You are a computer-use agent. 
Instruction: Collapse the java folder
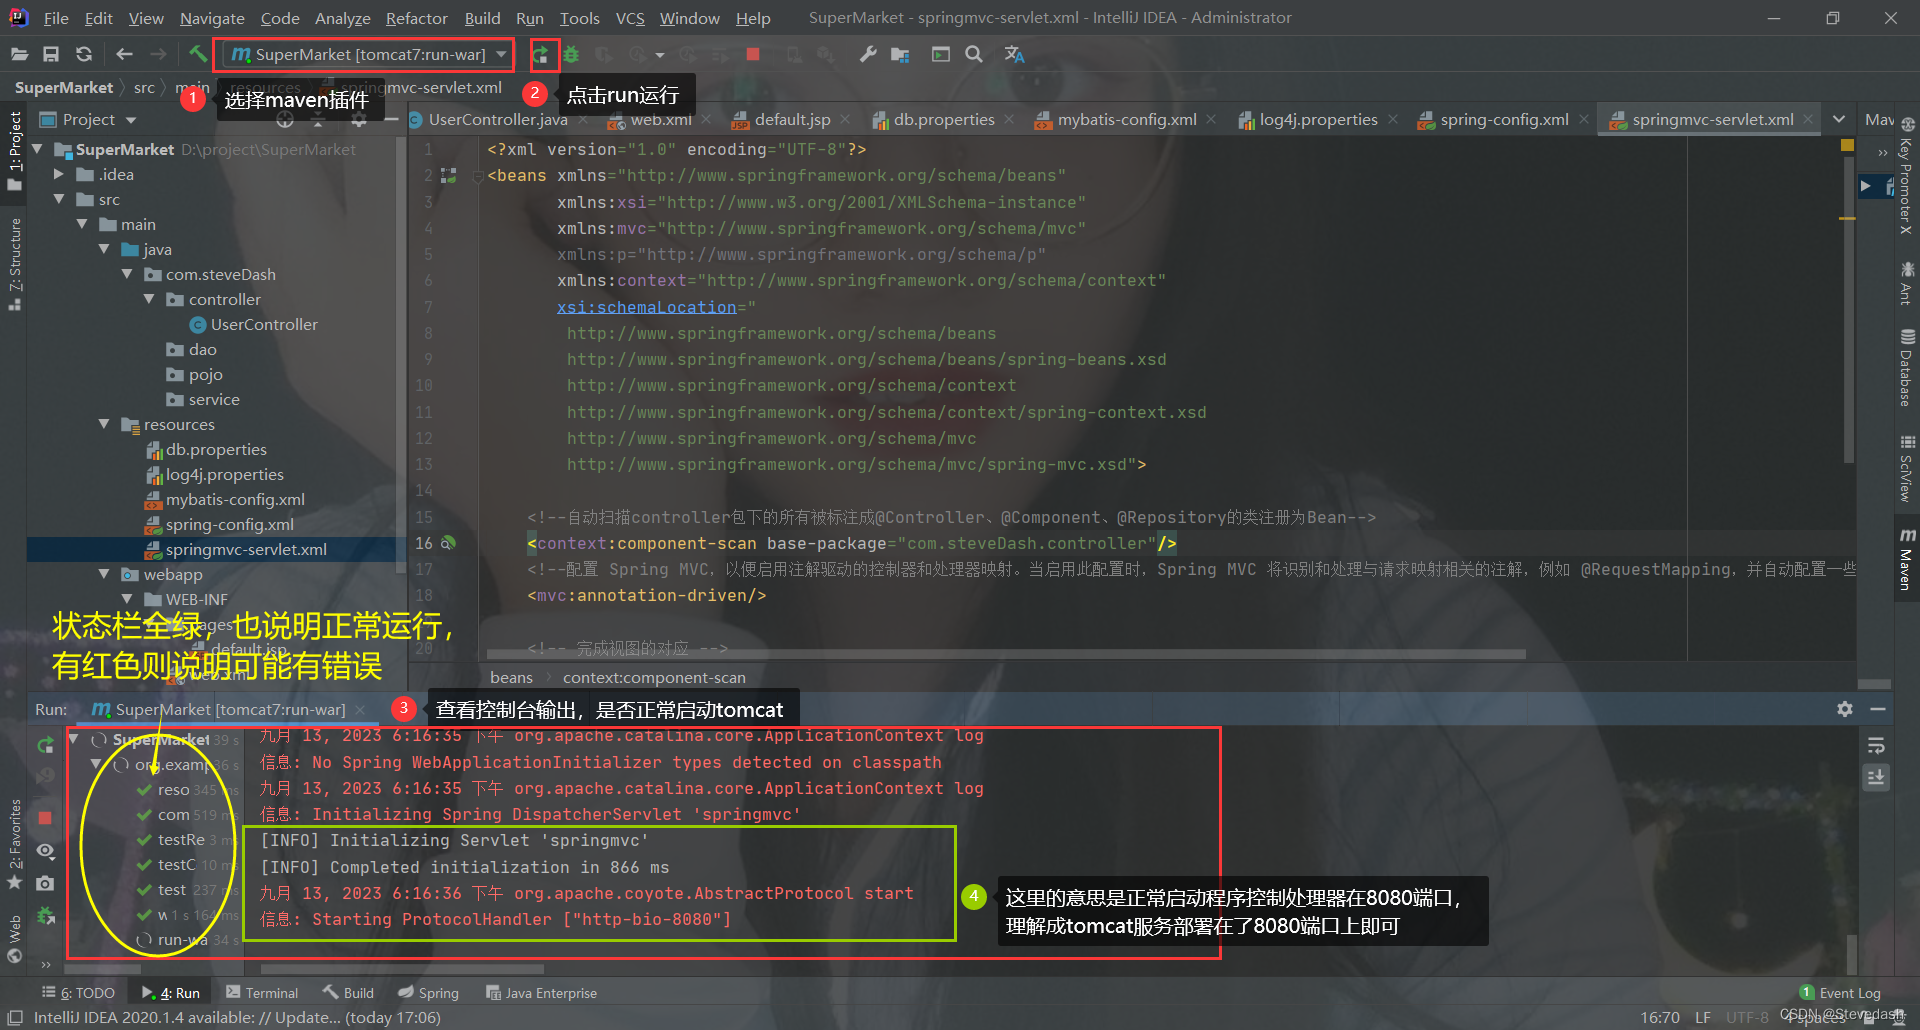tap(104, 249)
